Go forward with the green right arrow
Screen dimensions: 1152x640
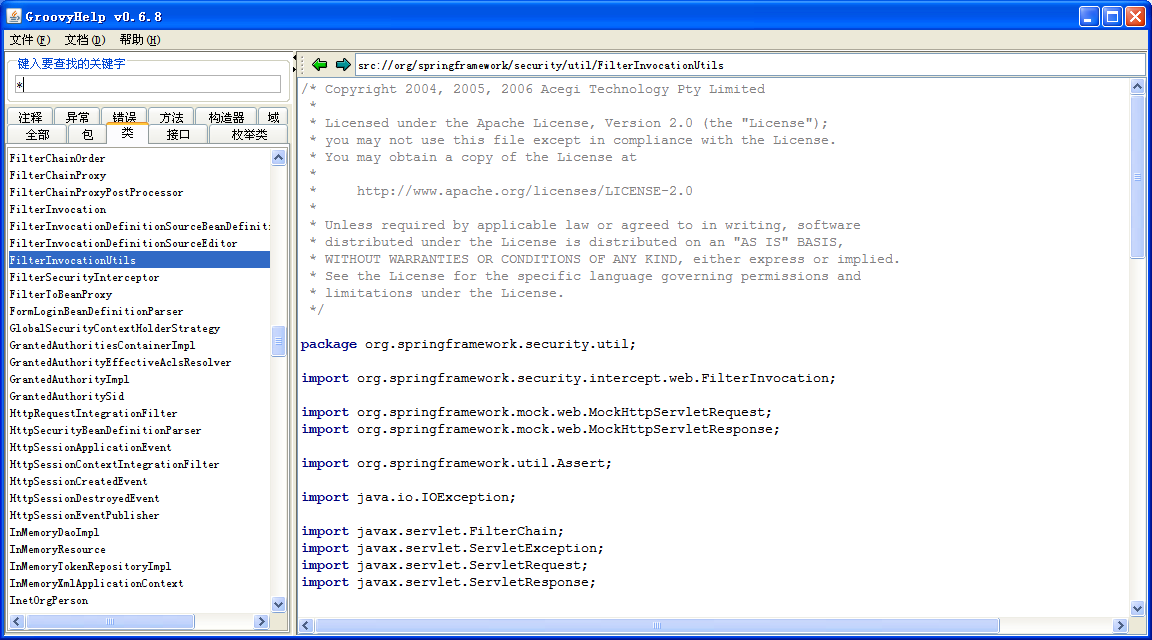(x=342, y=65)
